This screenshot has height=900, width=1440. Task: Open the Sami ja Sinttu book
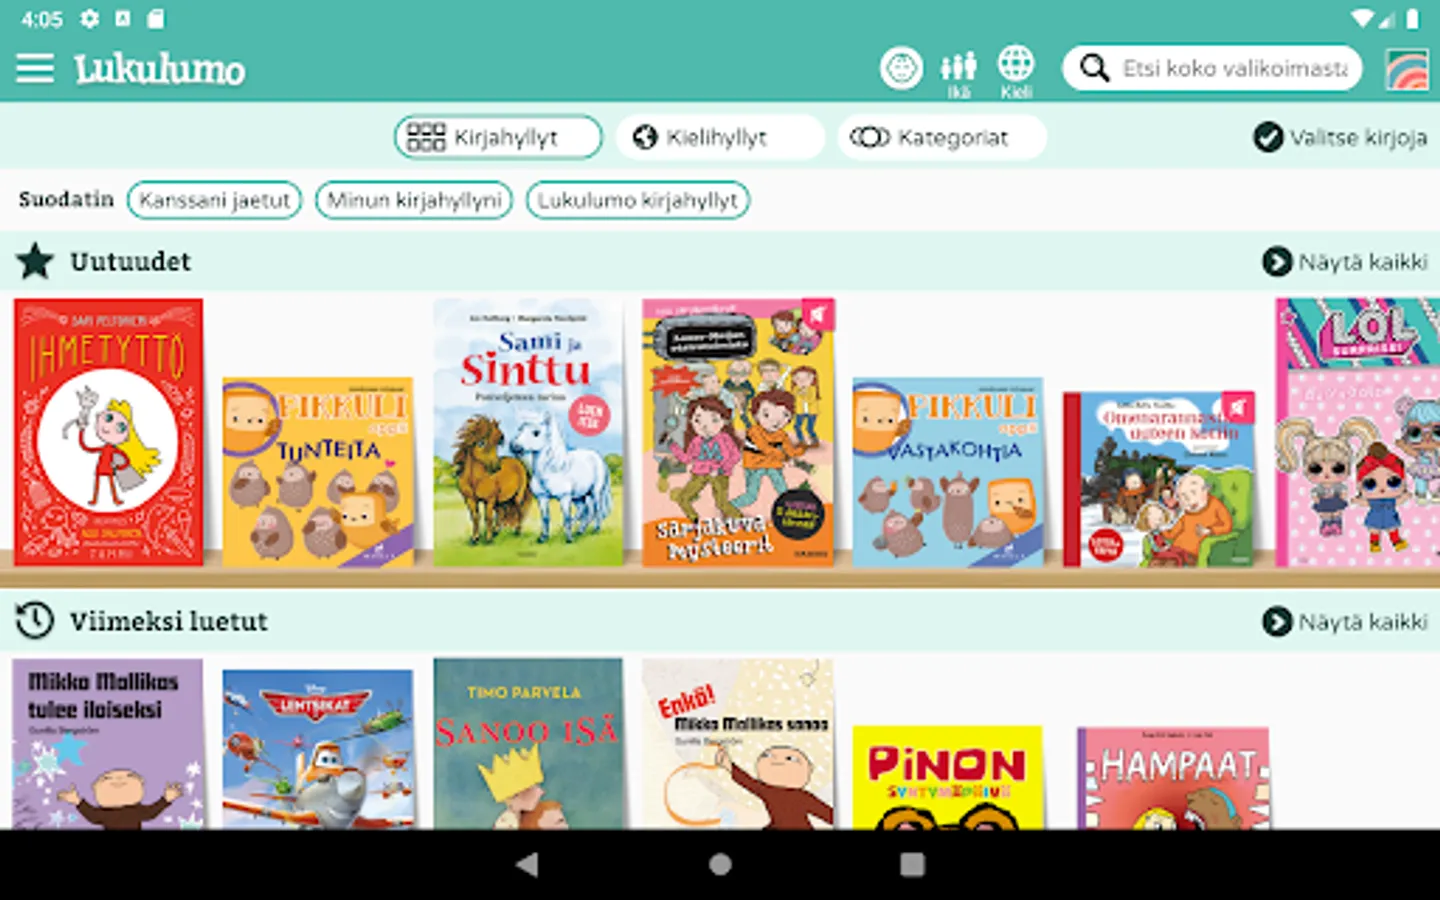[x=528, y=432]
